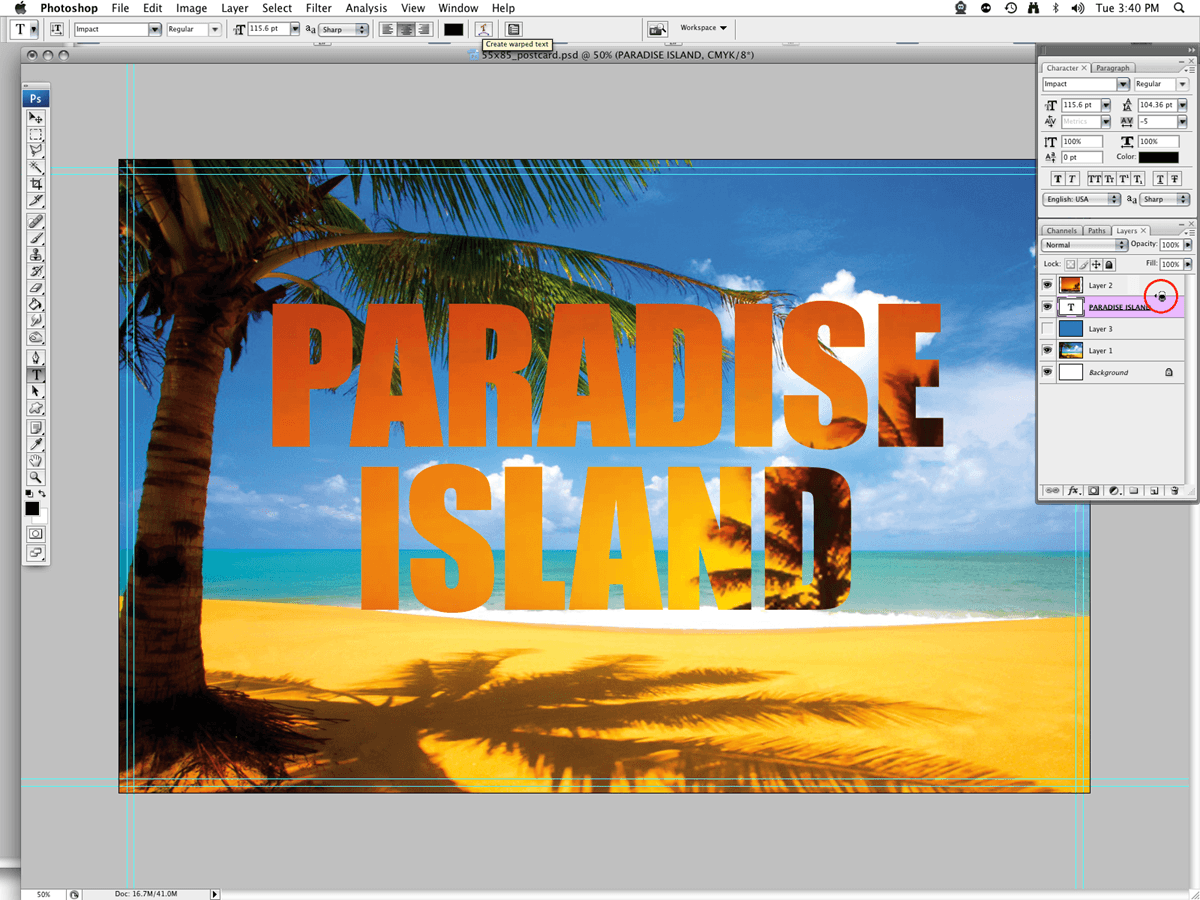Switch to the Channels tab
Image resolution: width=1200 pixels, height=900 pixels.
(x=1061, y=231)
